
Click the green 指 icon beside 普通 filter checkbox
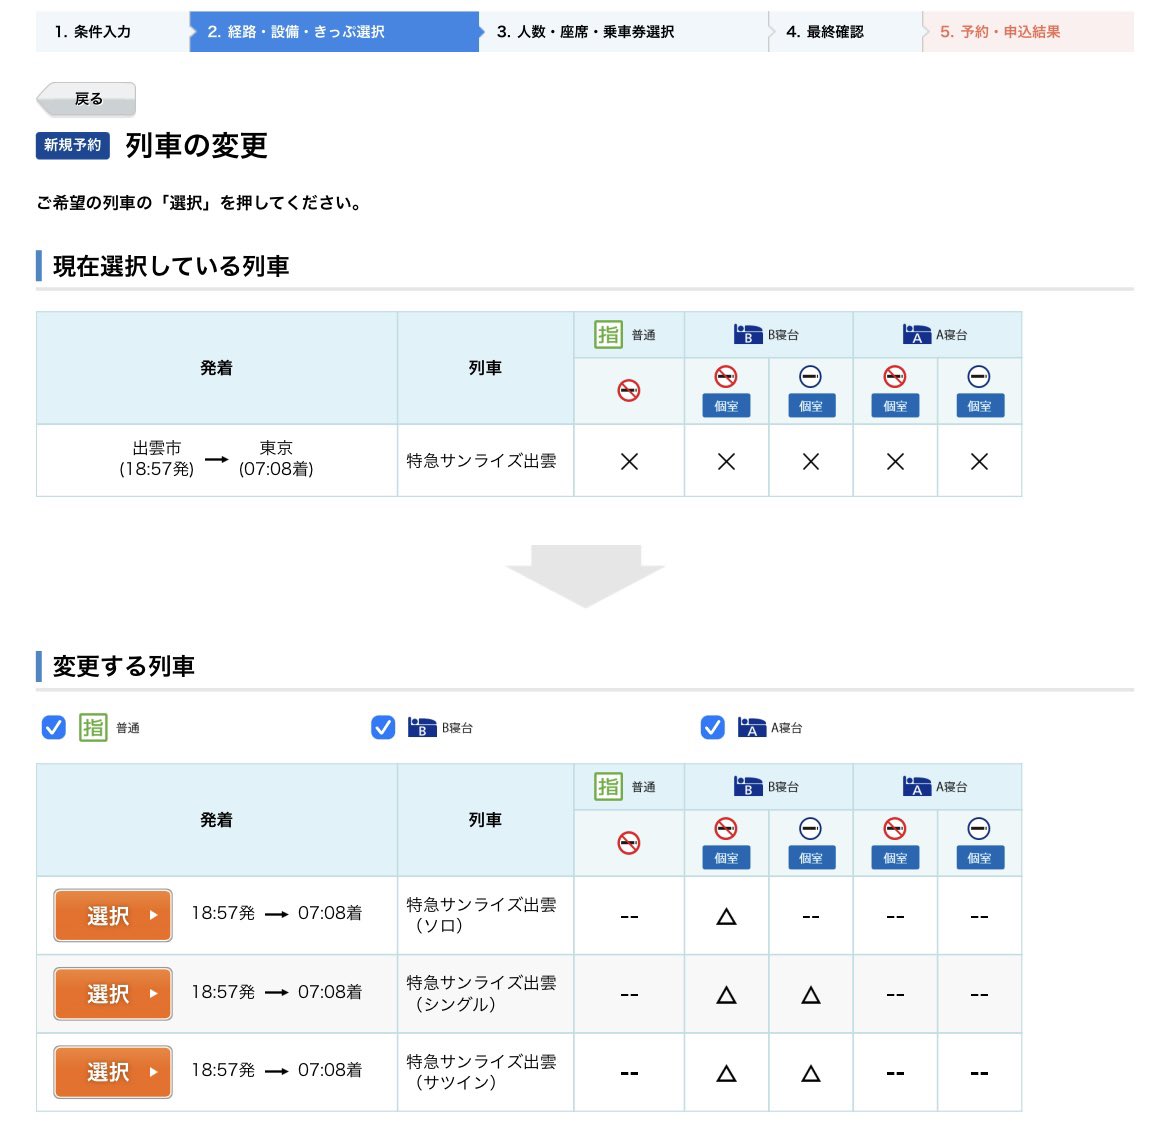click(x=93, y=727)
